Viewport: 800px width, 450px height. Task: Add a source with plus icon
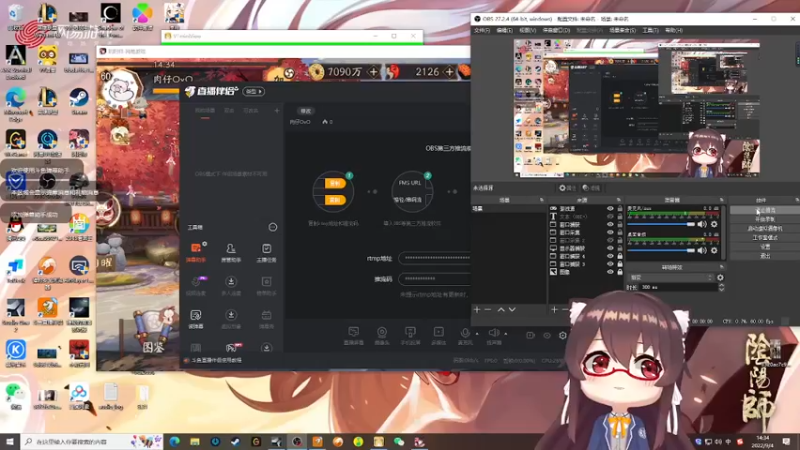554,310
